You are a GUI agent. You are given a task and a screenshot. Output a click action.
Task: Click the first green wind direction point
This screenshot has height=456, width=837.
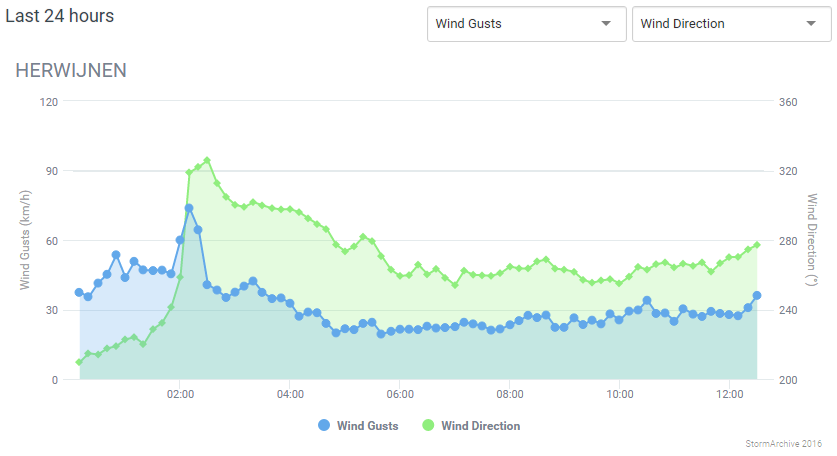(x=79, y=363)
